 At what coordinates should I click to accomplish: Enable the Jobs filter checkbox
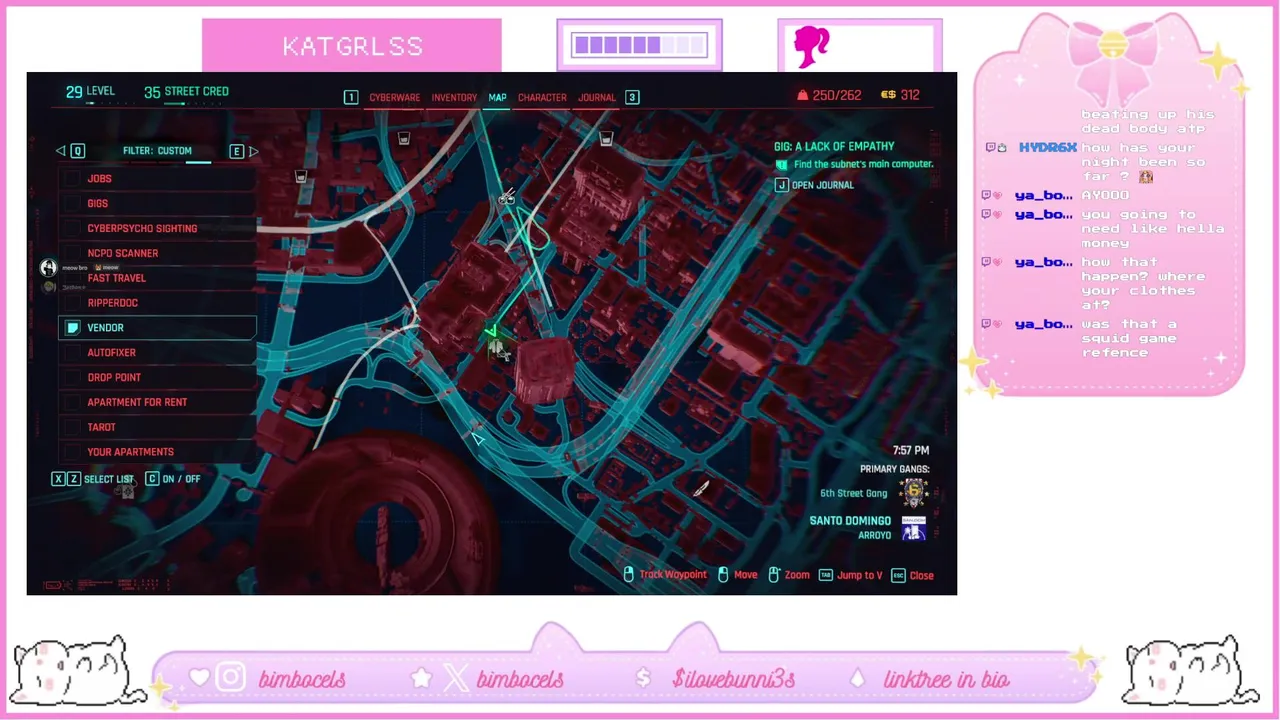click(72, 178)
